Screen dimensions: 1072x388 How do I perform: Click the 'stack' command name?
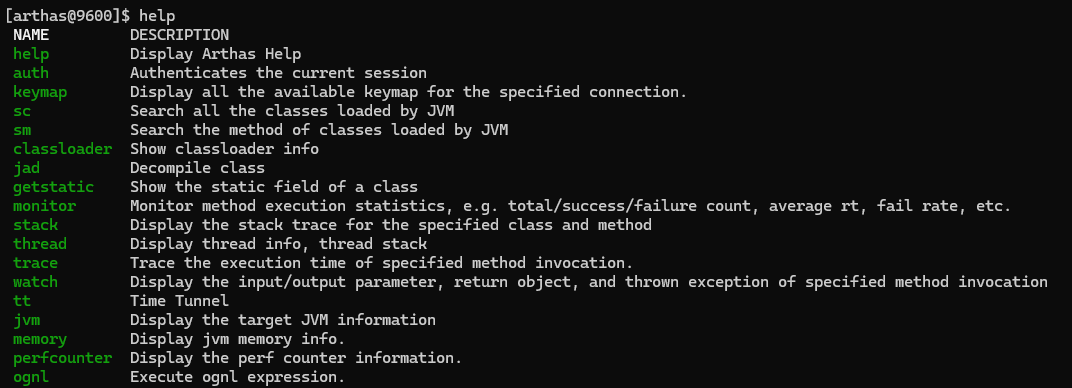pyautogui.click(x=36, y=225)
